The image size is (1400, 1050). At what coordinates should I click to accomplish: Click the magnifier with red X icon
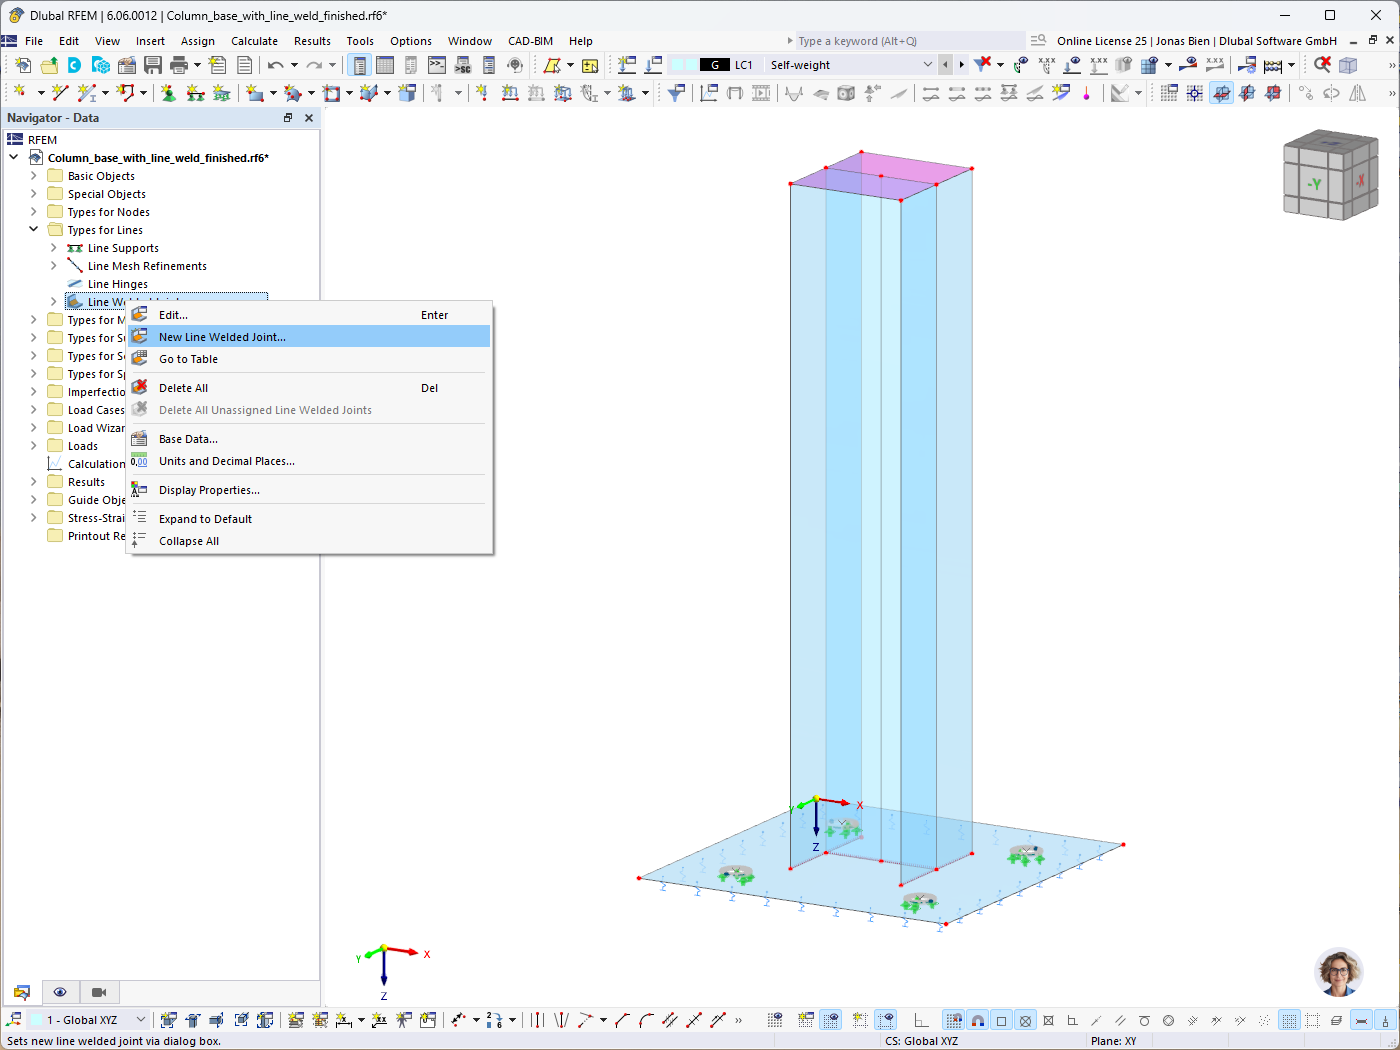1322,65
